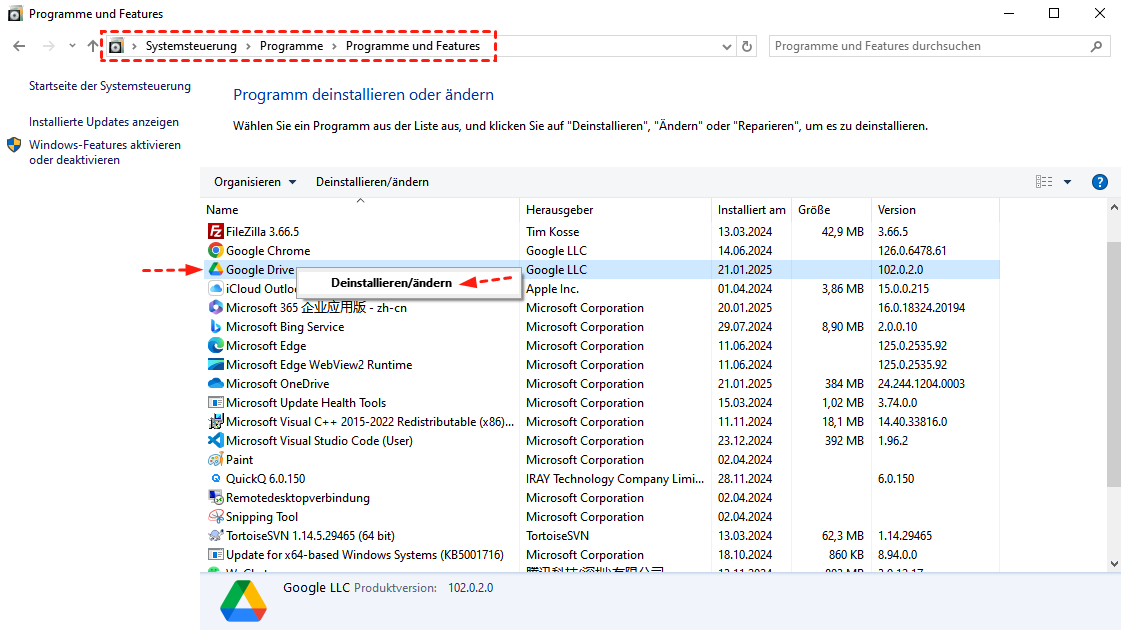This screenshot has width=1121, height=630.
Task: Click the Edge WebView2 Runtime icon
Action: click(x=215, y=364)
